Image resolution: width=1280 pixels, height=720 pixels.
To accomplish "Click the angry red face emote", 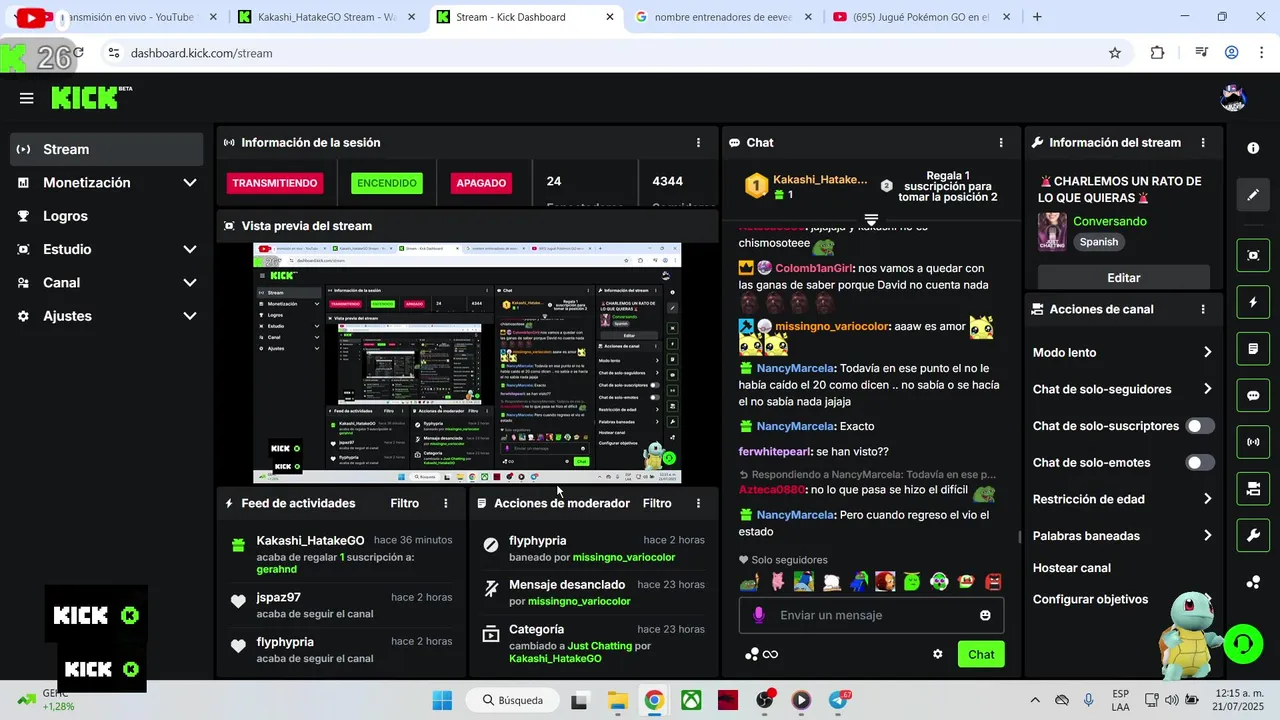I will click(x=993, y=581).
